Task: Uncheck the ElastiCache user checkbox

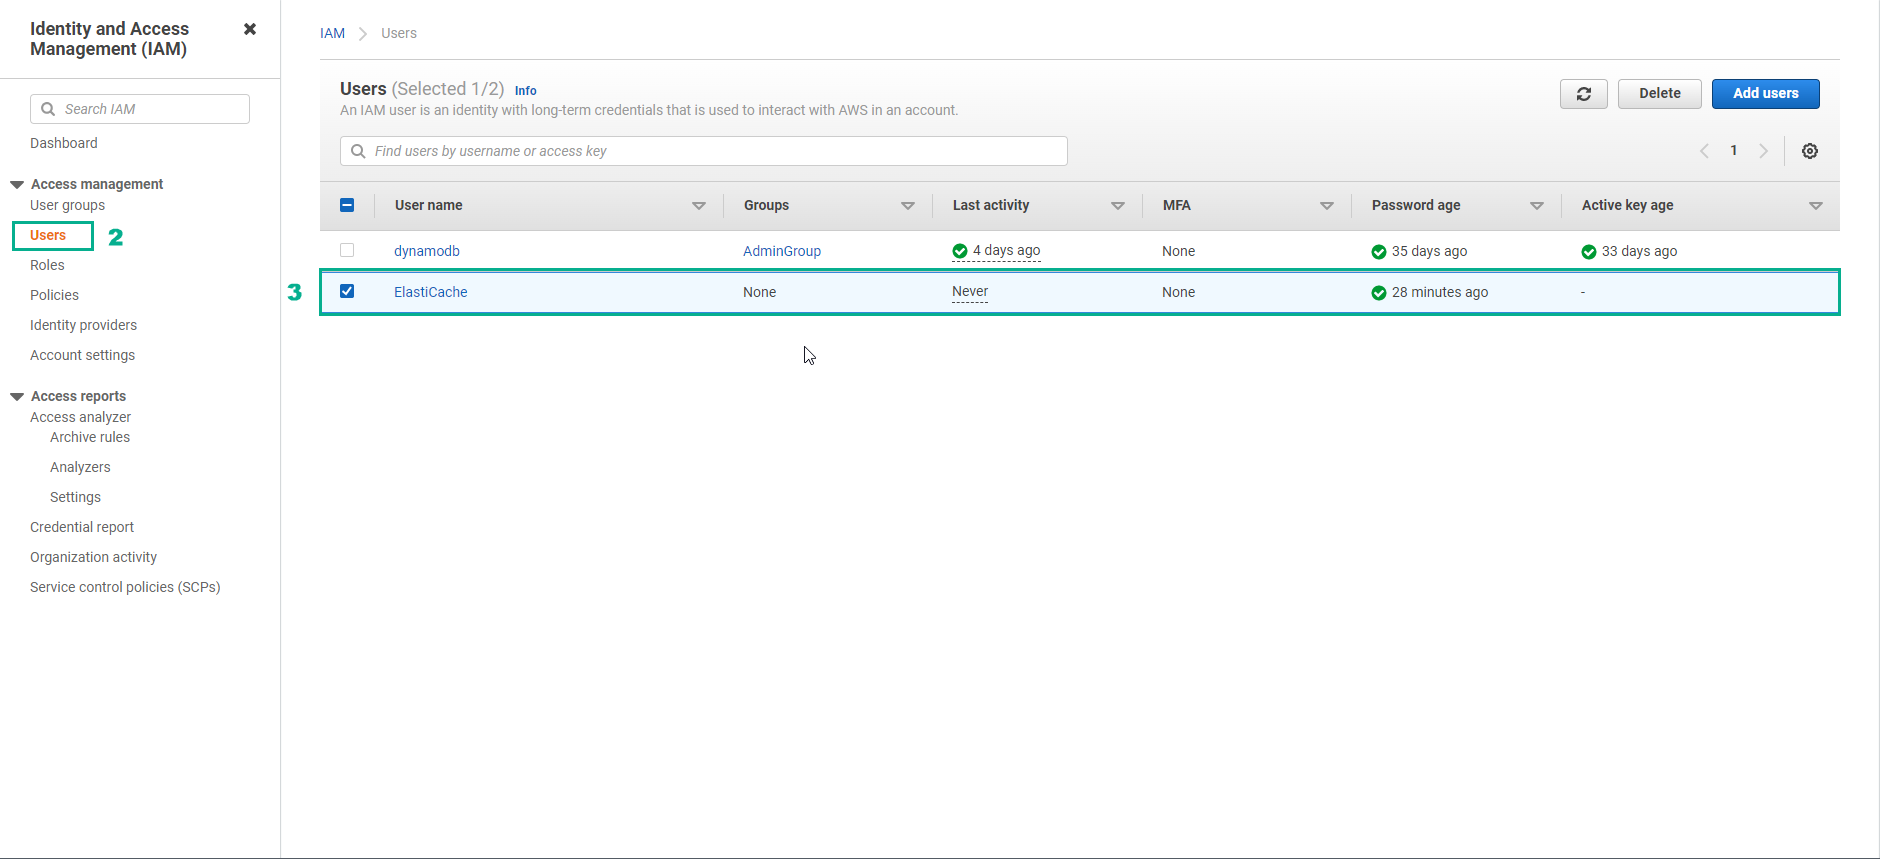Action: [x=347, y=291]
